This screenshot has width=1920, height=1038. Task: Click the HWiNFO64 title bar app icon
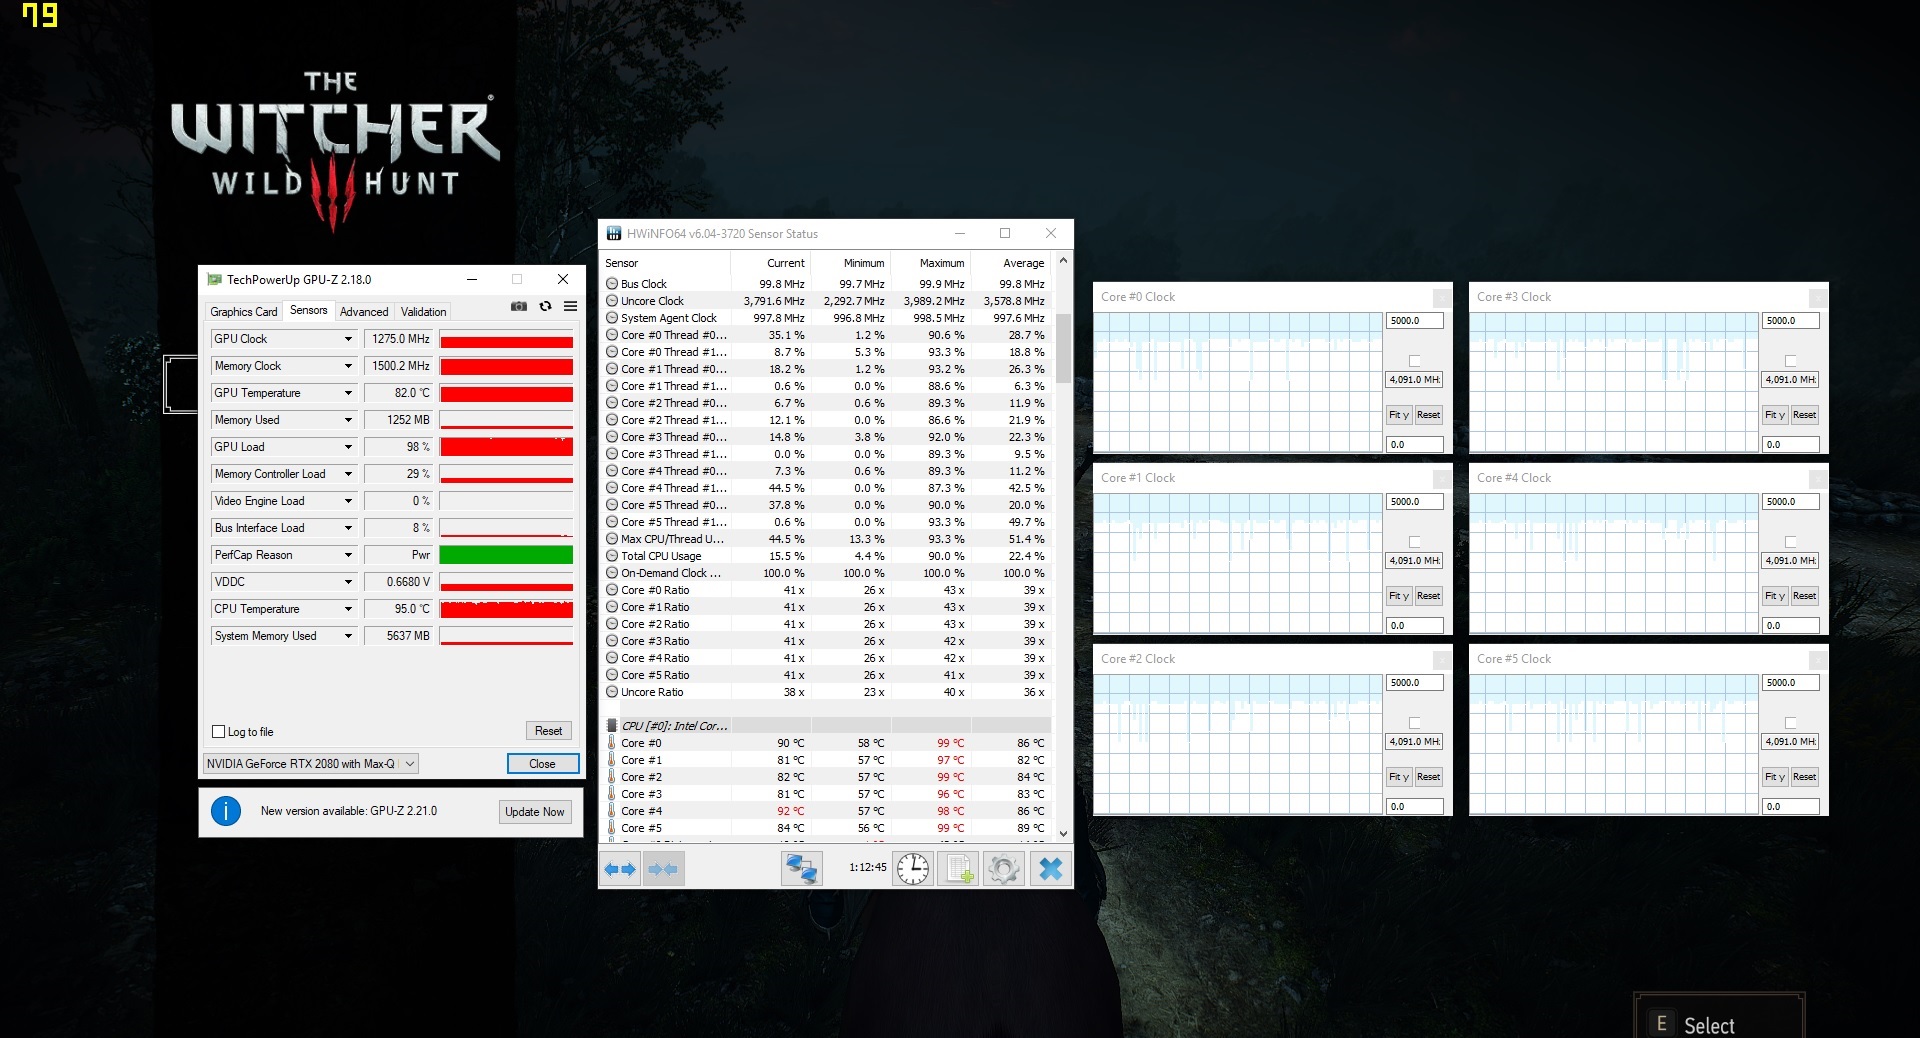click(x=614, y=233)
